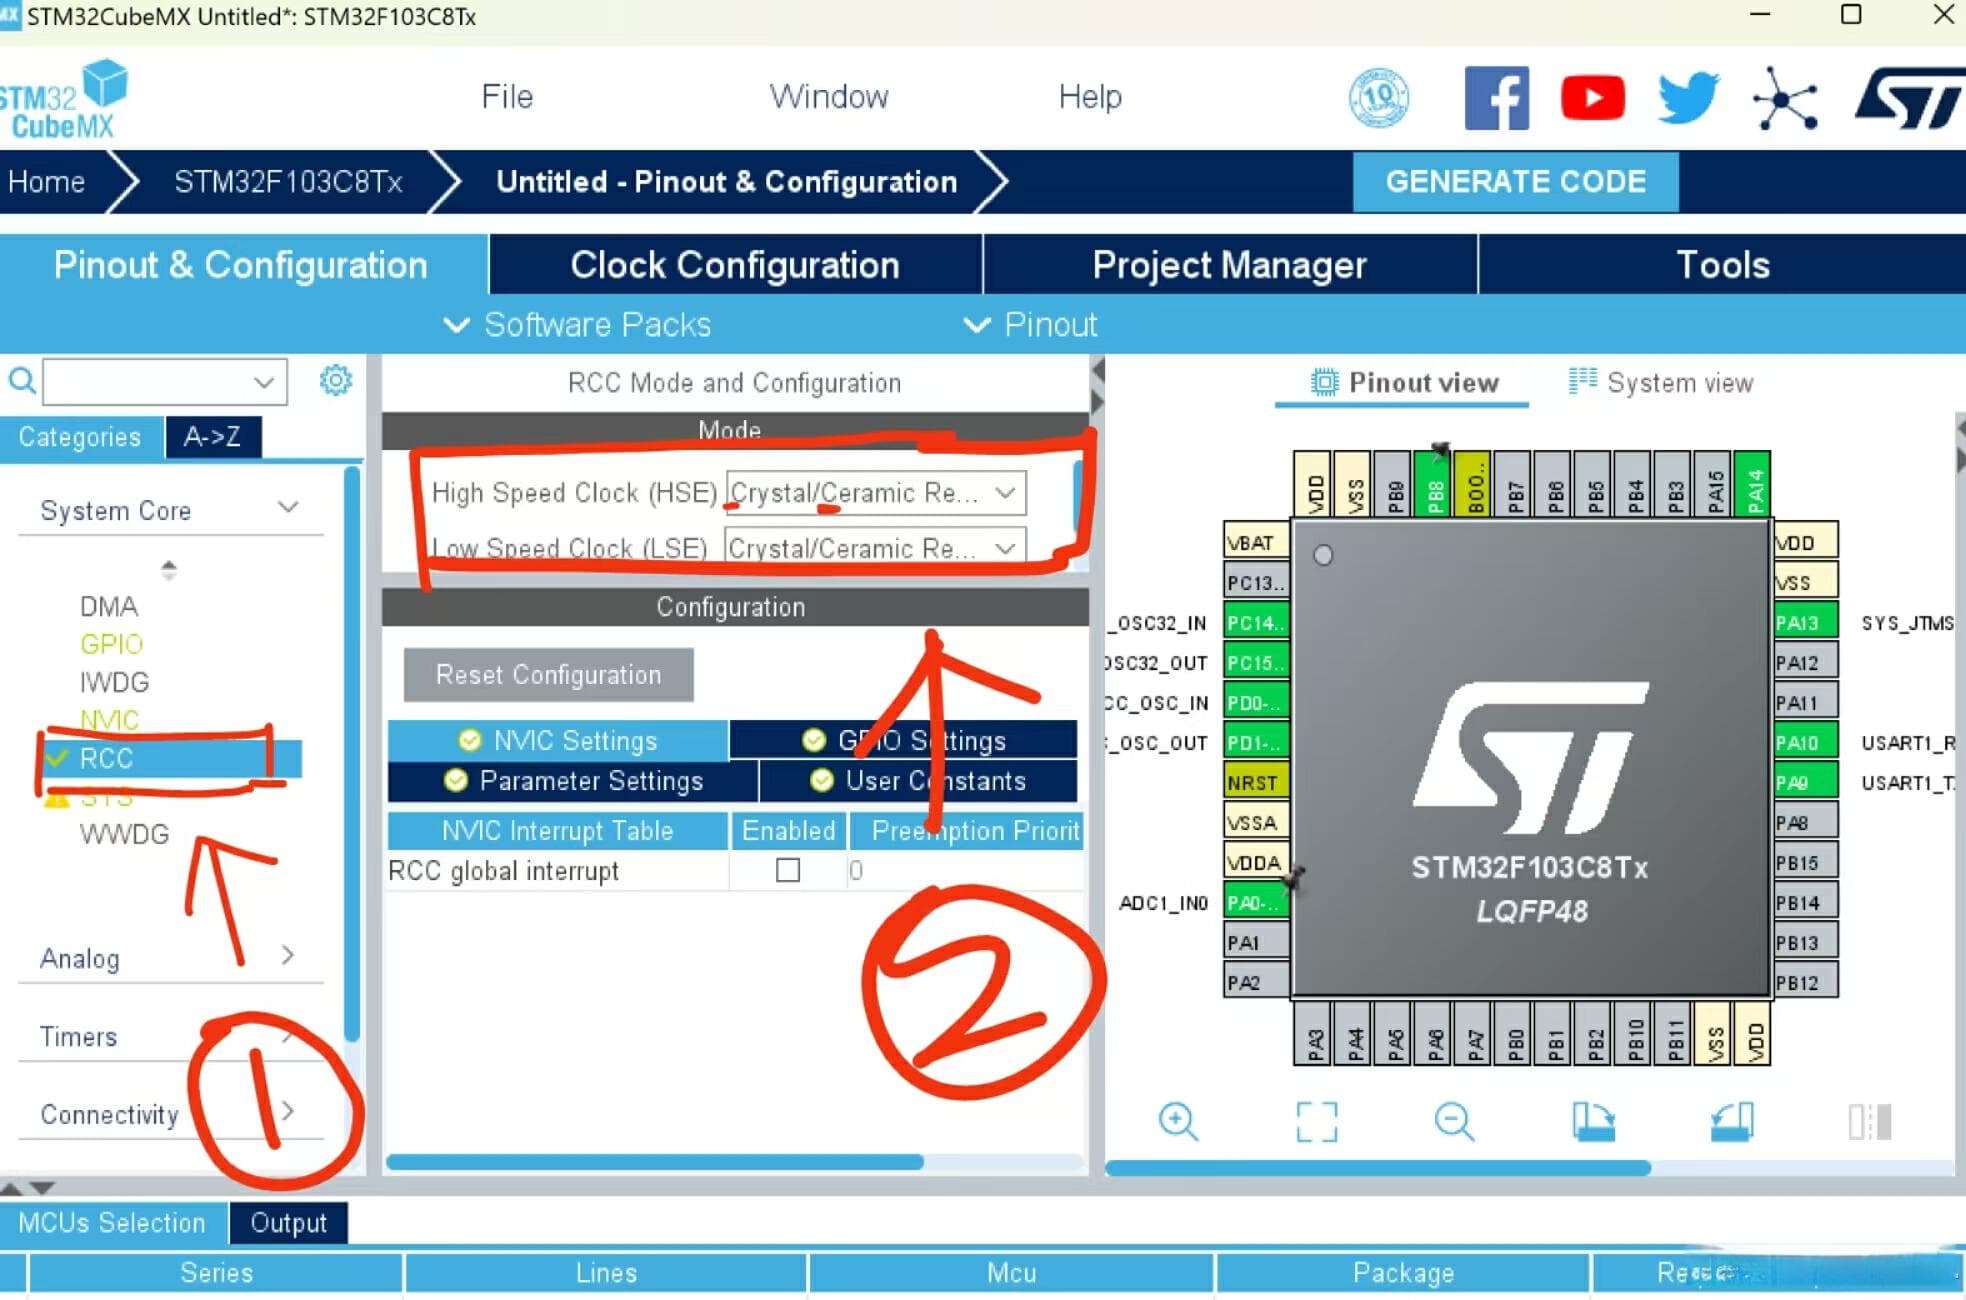The image size is (1966, 1300).
Task: Open Low Speed Clock (LSE) dropdown
Action: click(875, 548)
